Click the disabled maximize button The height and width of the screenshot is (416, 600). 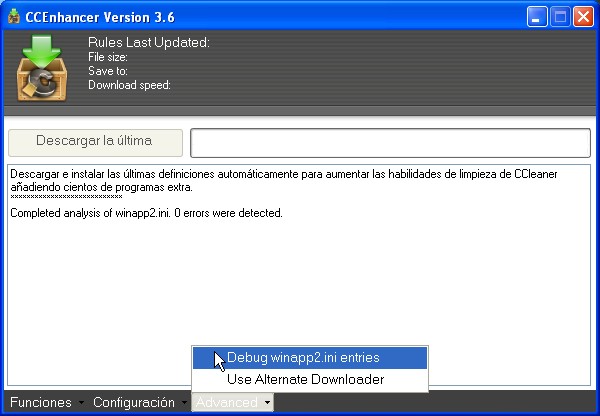[x=560, y=16]
